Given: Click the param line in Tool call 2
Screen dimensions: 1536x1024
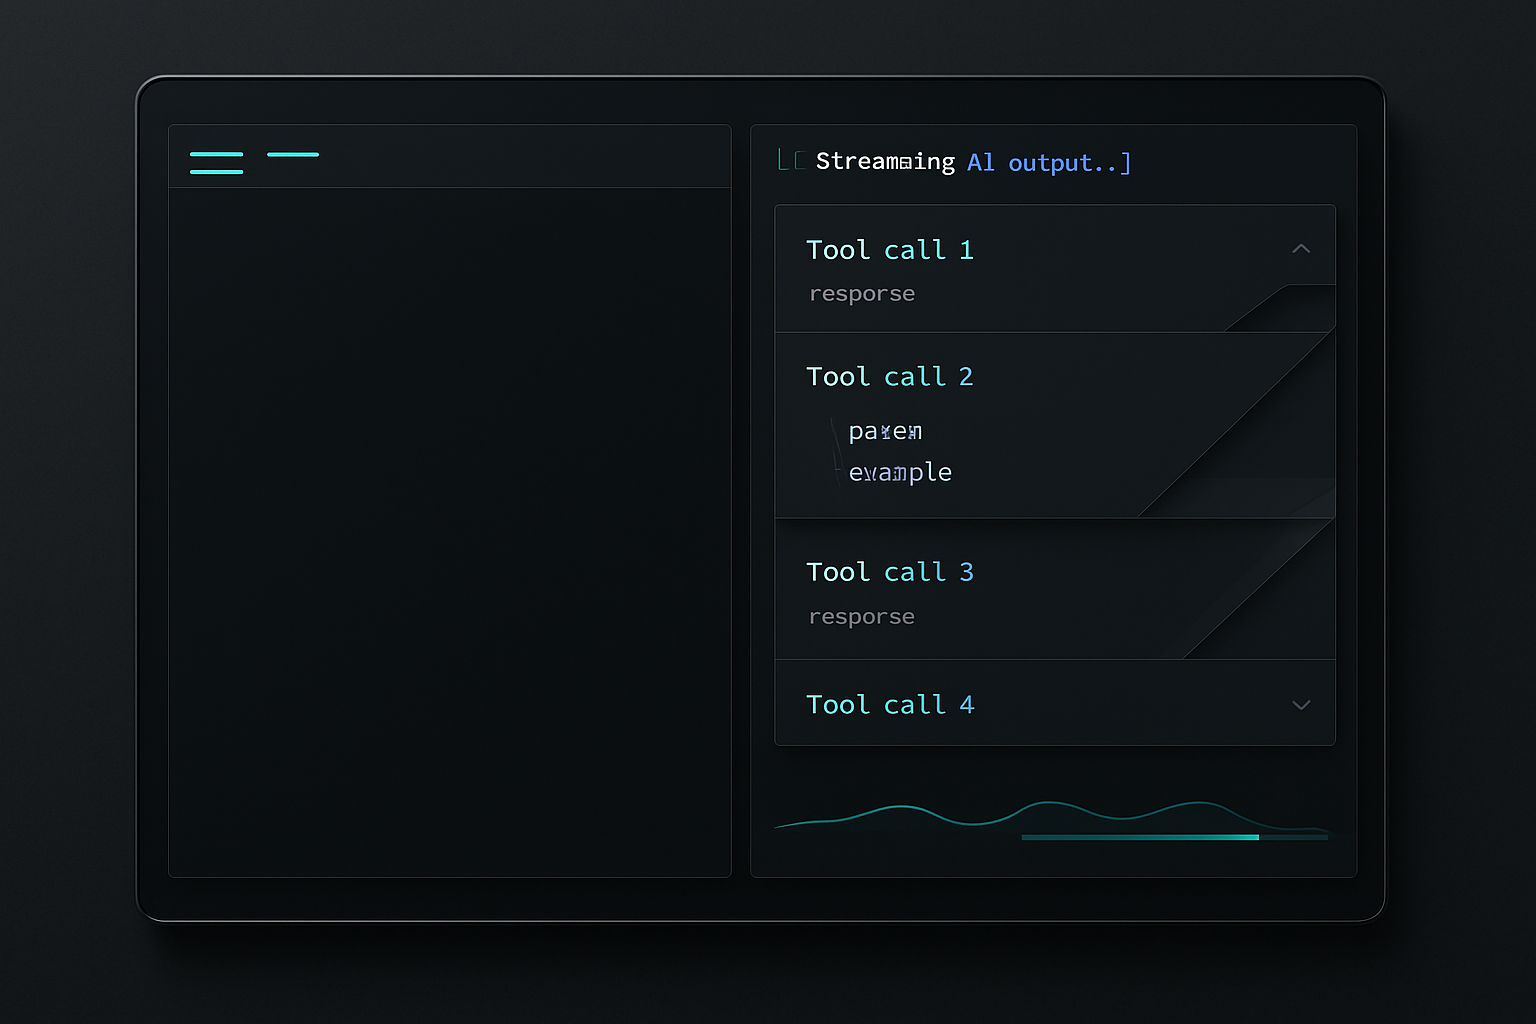Looking at the screenshot, I should (885, 432).
